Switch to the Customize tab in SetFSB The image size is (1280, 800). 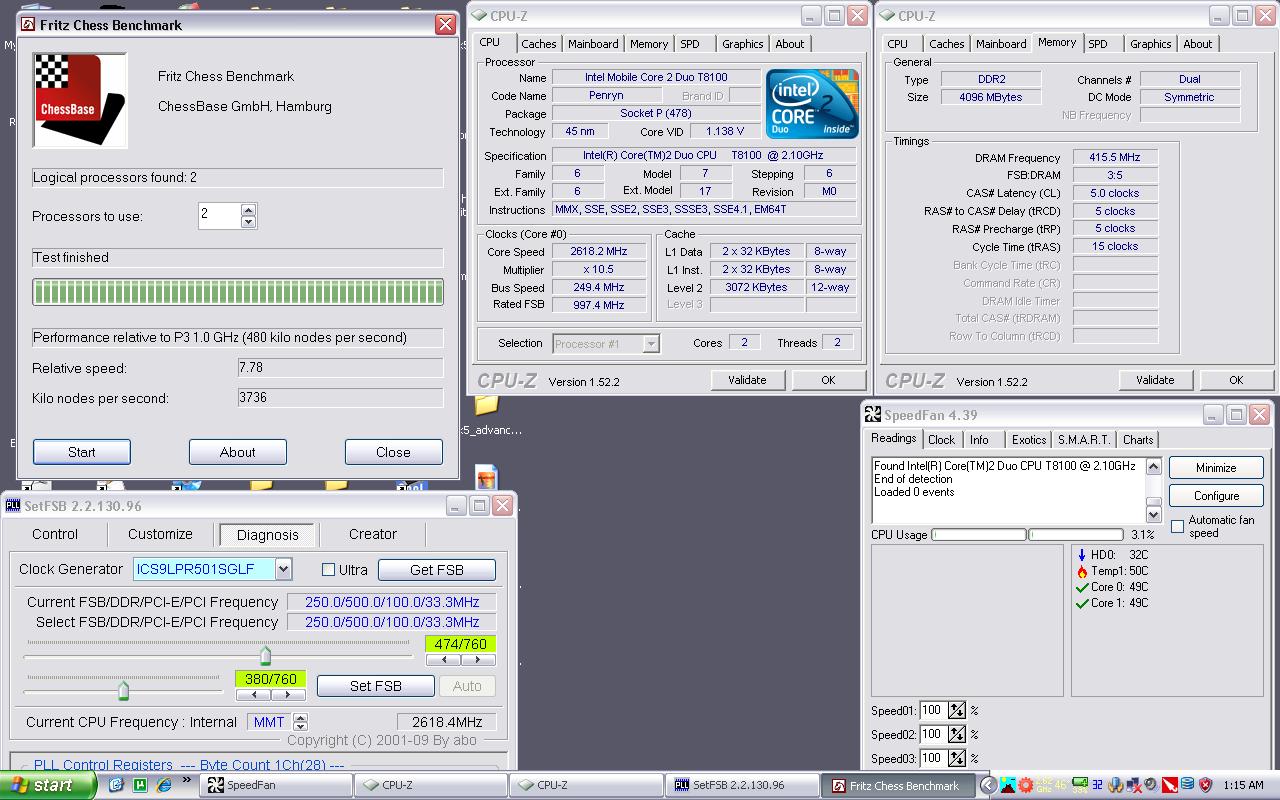[160, 534]
